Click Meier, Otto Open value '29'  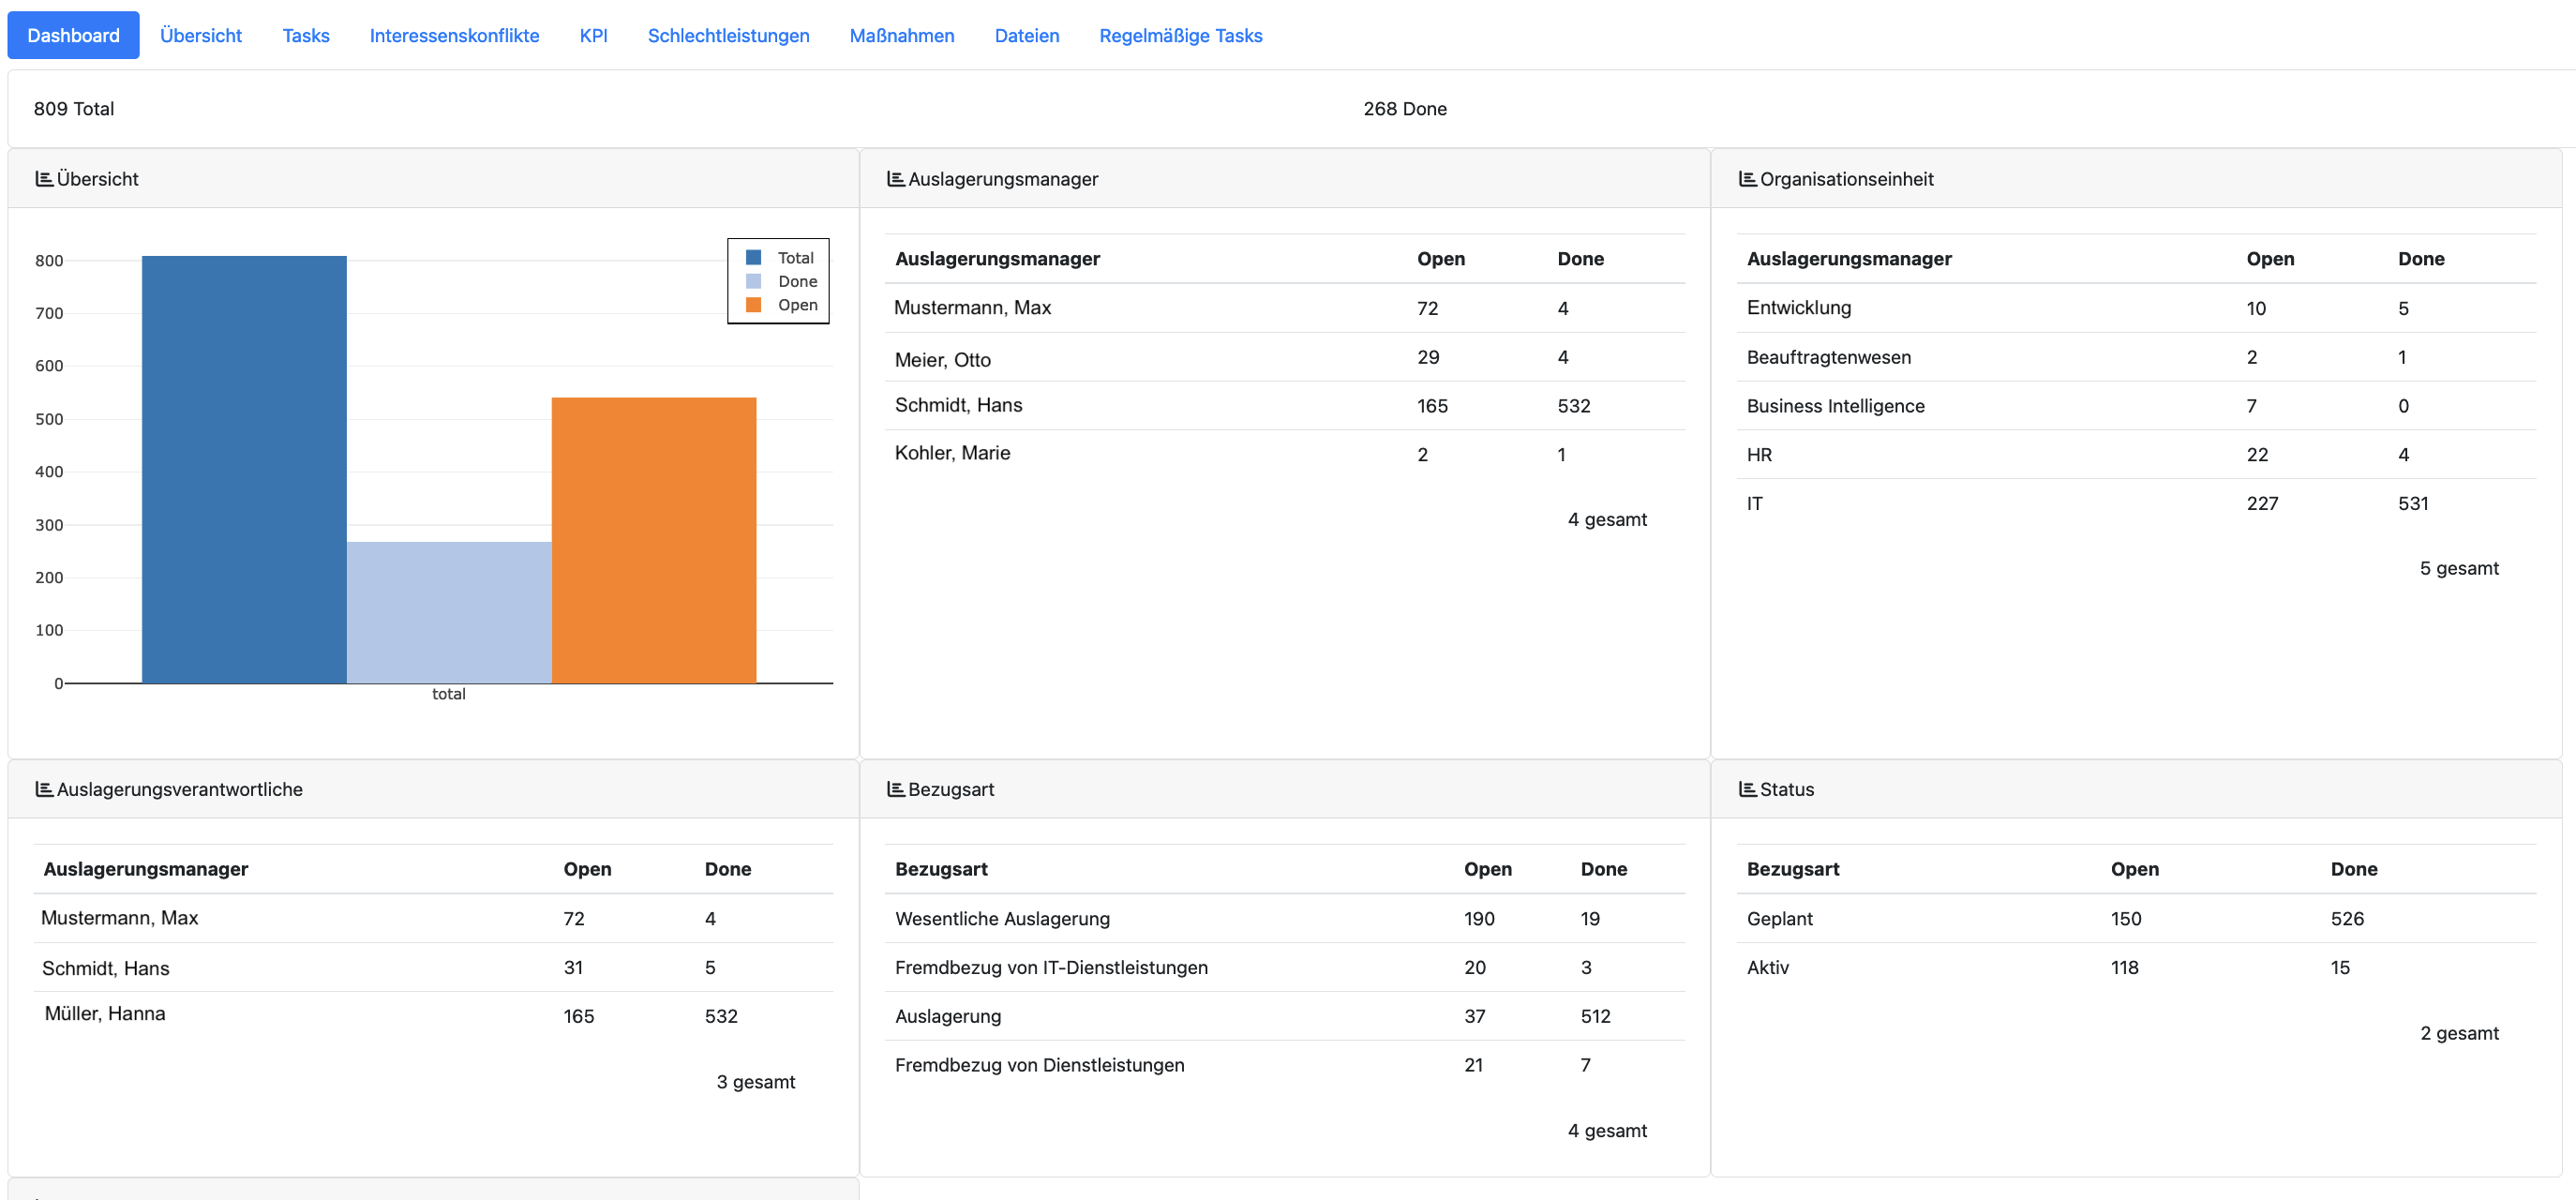pyautogui.click(x=1428, y=357)
